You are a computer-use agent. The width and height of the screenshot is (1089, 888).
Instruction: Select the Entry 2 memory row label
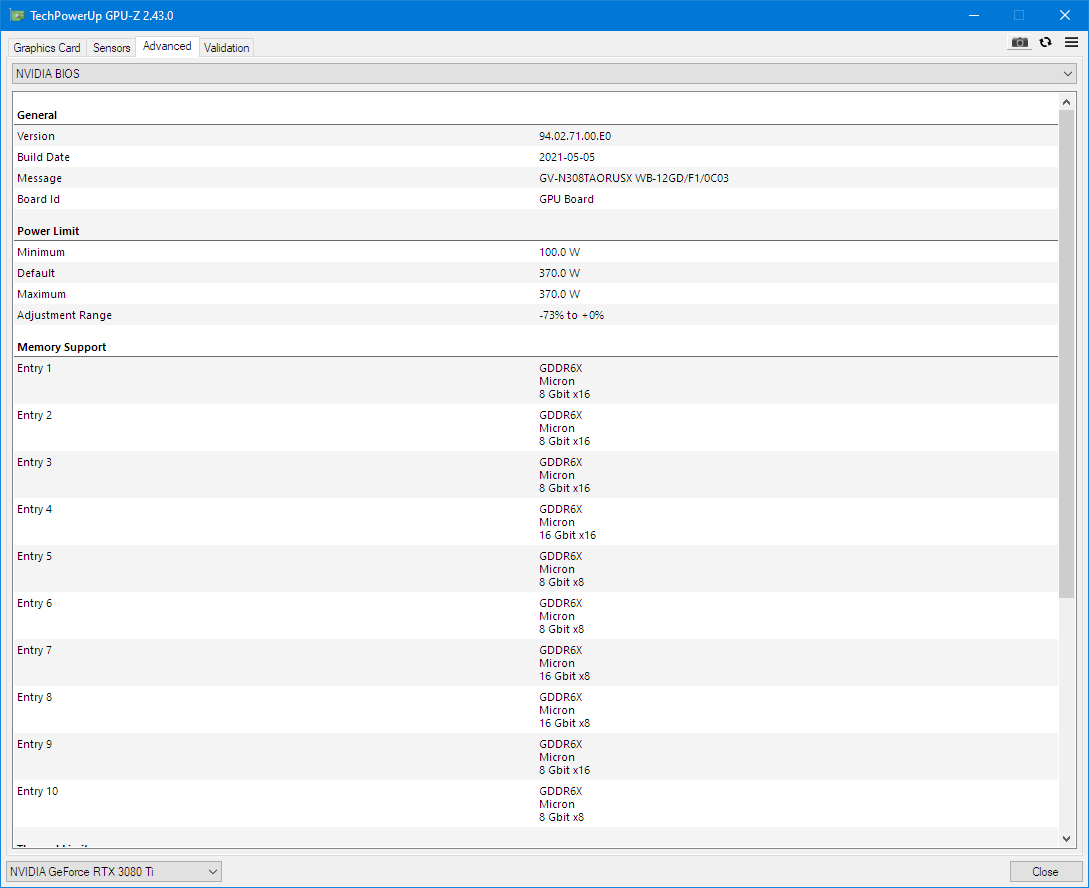point(35,415)
